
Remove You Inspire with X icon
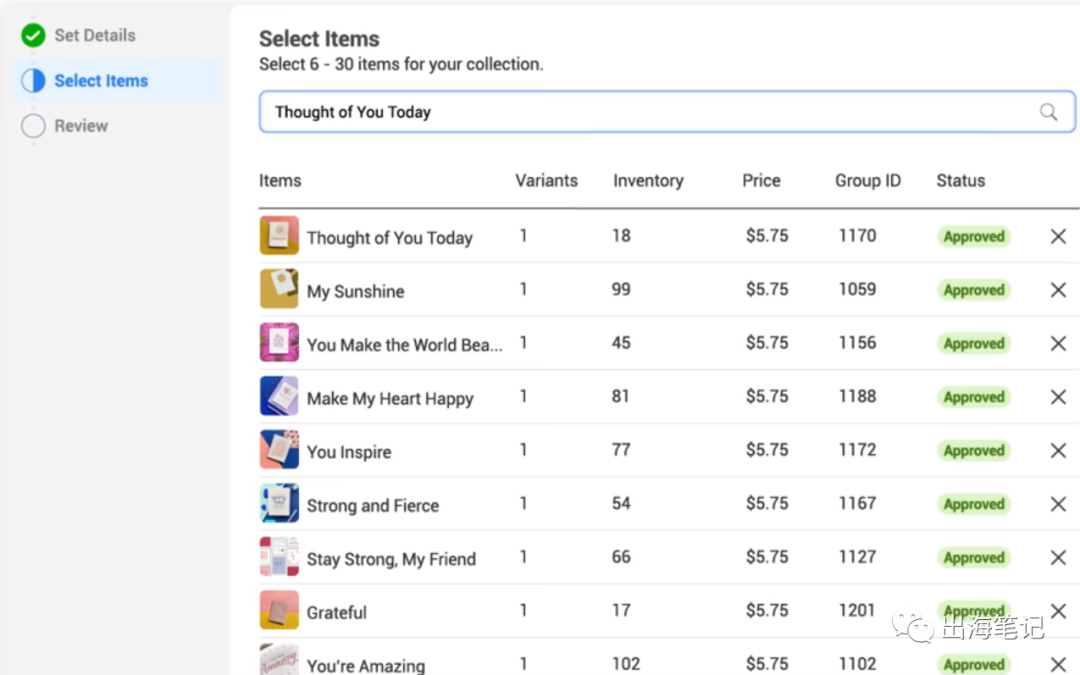pos(1058,451)
